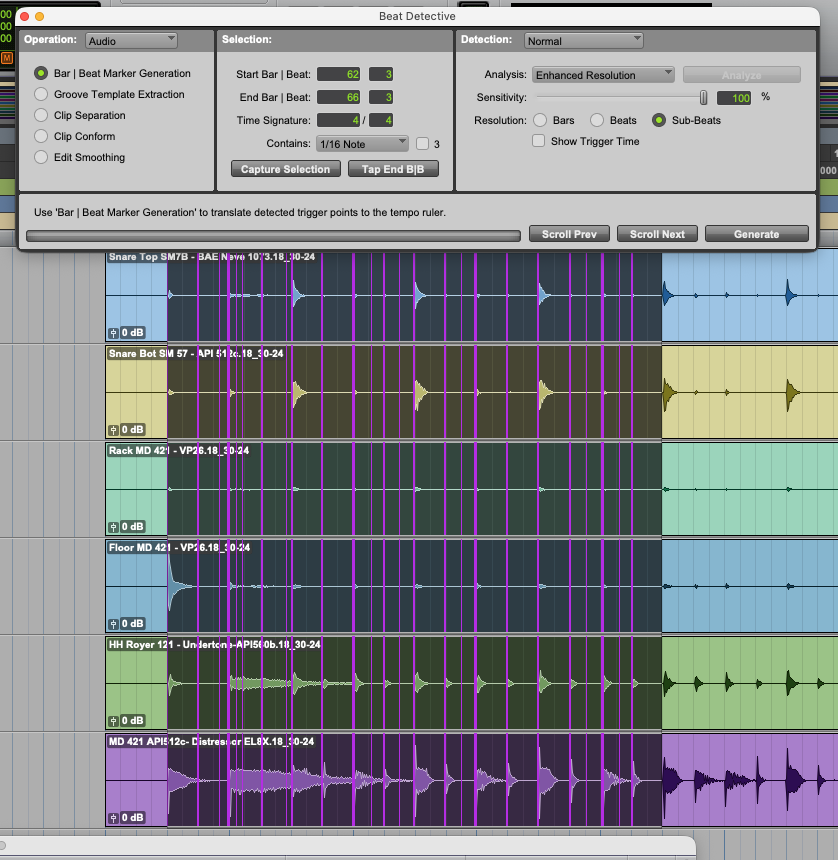Open the Contains 1/16 Note dropdown
Viewport: 838px width, 860px height.
[362, 144]
